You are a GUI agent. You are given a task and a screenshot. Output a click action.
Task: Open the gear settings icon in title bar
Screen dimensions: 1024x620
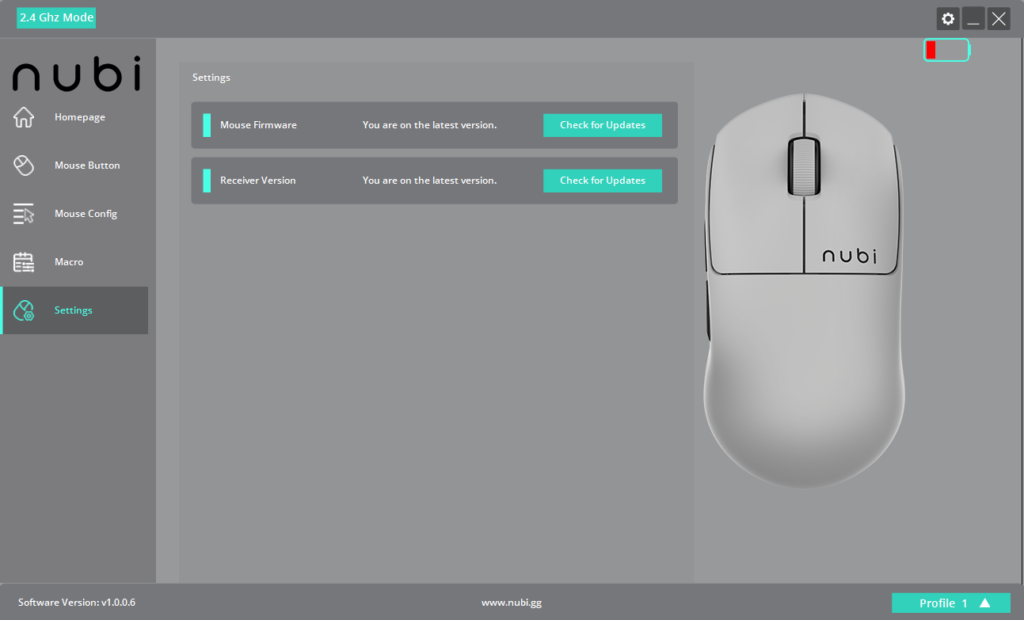click(x=948, y=19)
